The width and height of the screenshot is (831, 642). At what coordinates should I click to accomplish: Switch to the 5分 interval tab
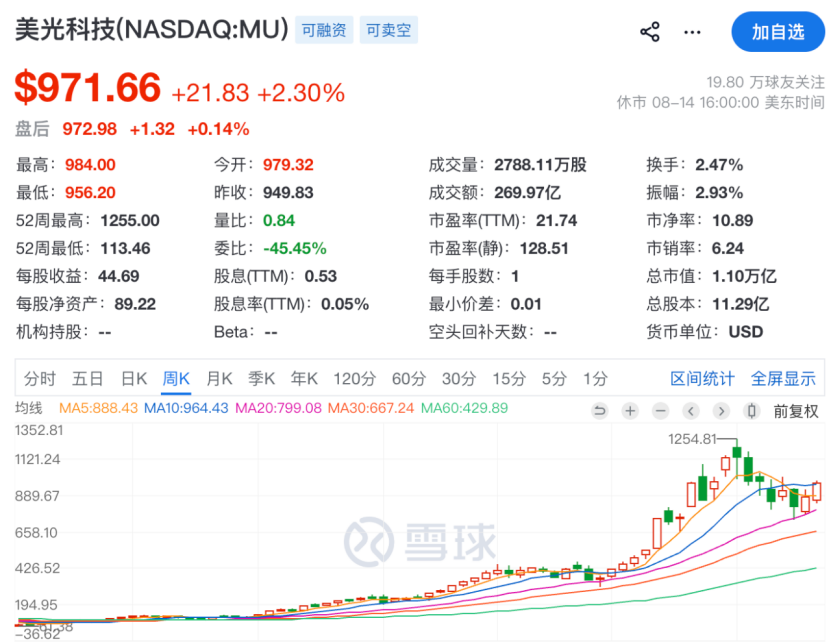point(554,379)
